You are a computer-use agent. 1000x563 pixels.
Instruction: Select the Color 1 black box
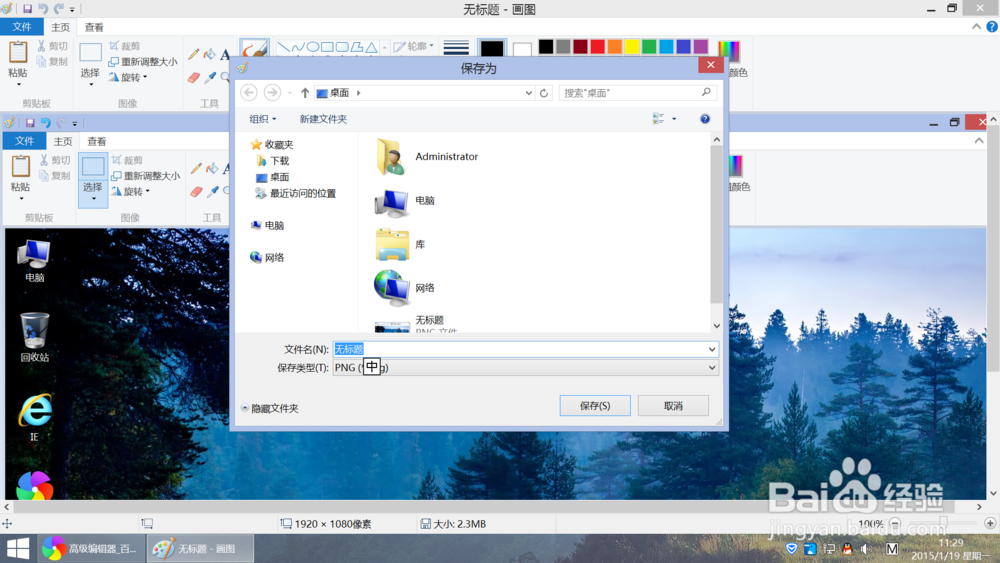pyautogui.click(x=492, y=48)
